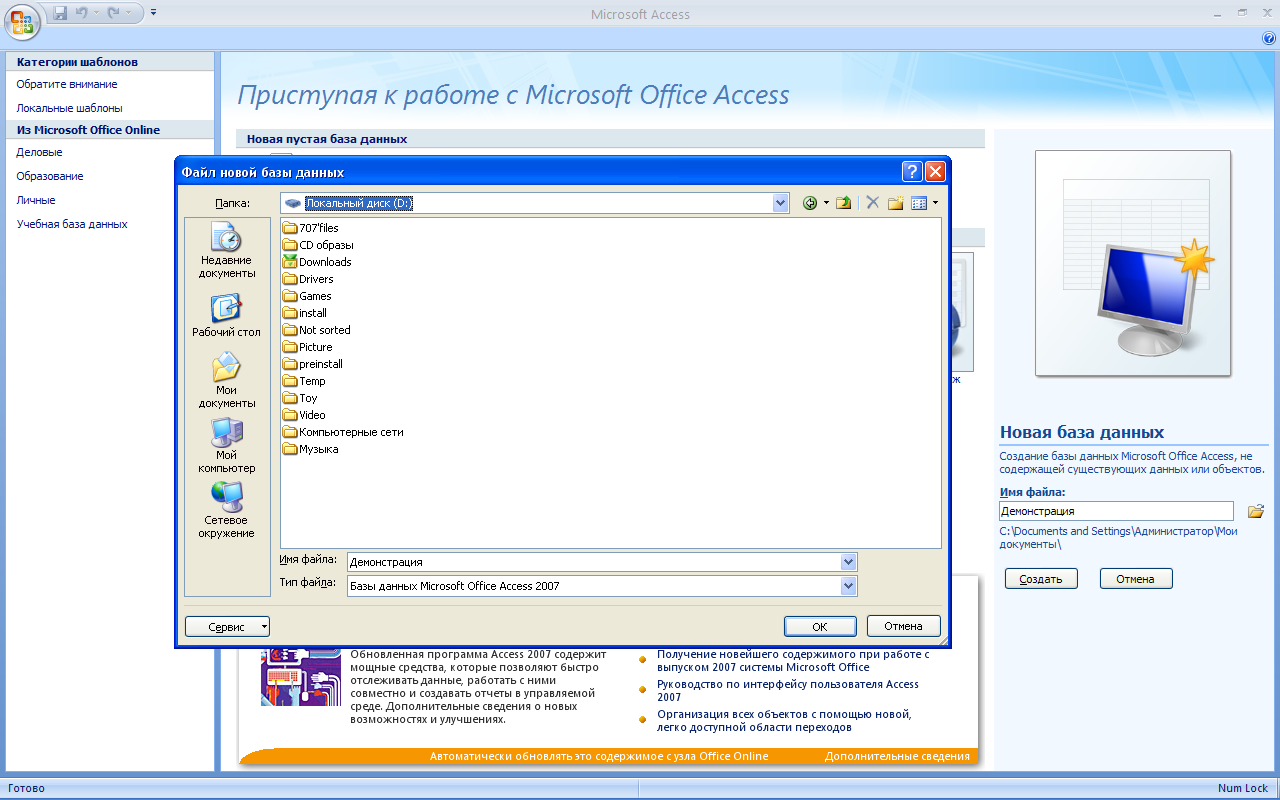Open Недавние документы in places bar

point(226,251)
